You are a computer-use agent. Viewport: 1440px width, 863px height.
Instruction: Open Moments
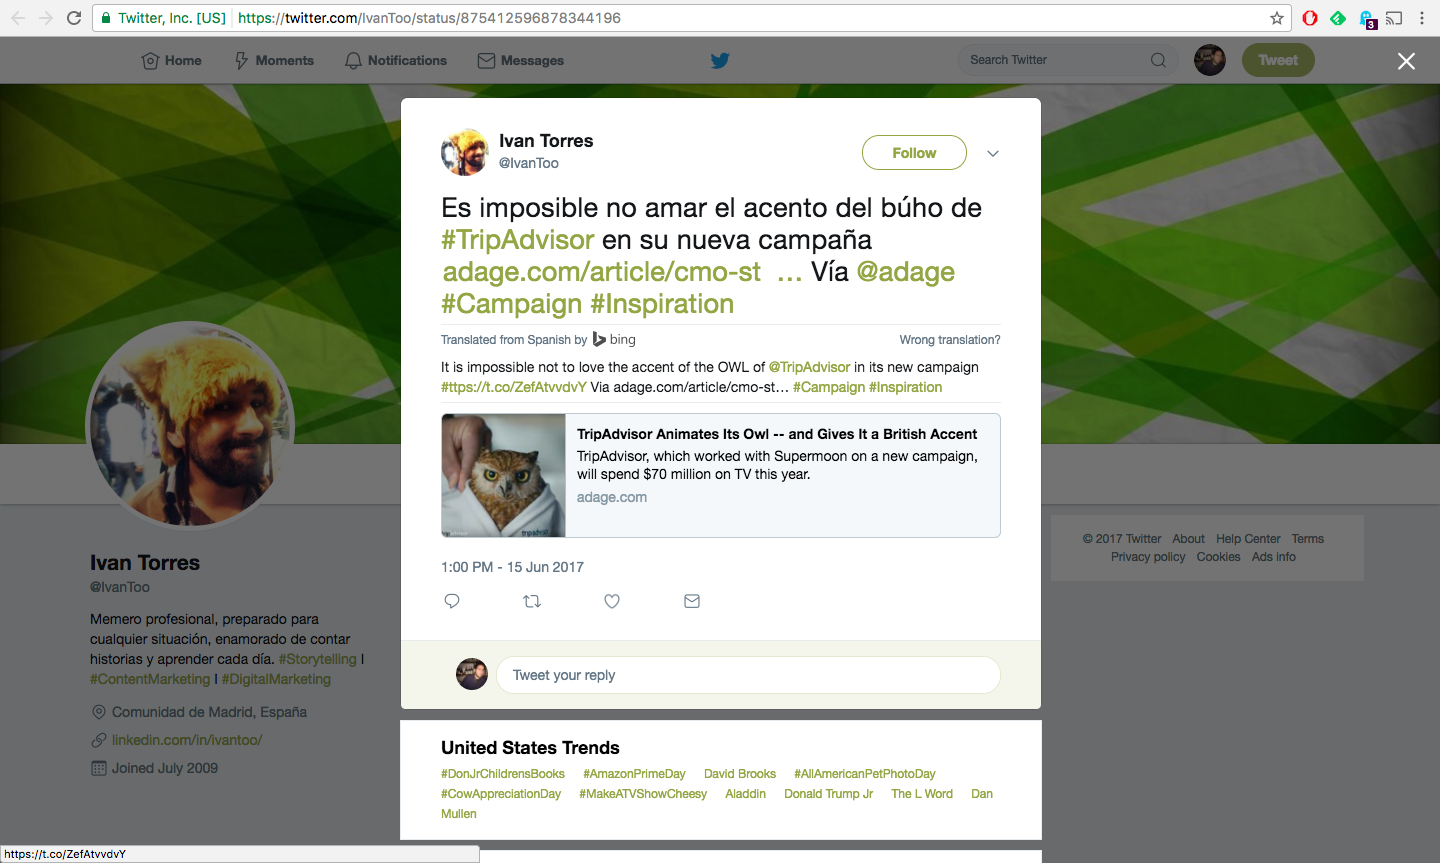coord(274,60)
